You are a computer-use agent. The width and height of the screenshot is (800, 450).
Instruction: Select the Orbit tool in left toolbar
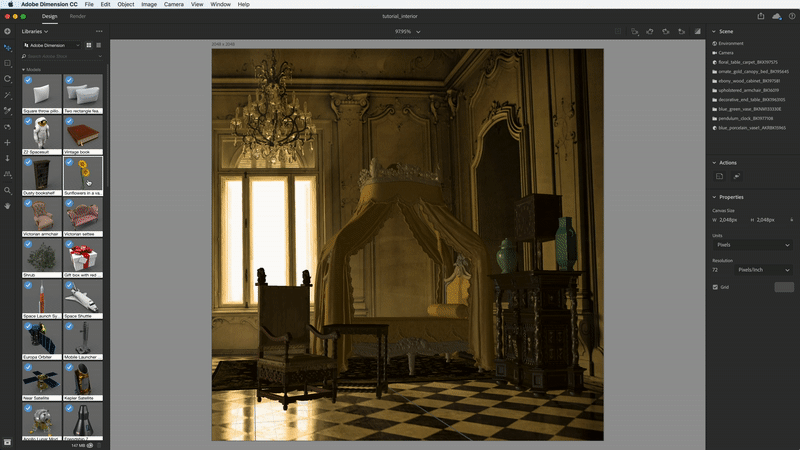(8, 78)
